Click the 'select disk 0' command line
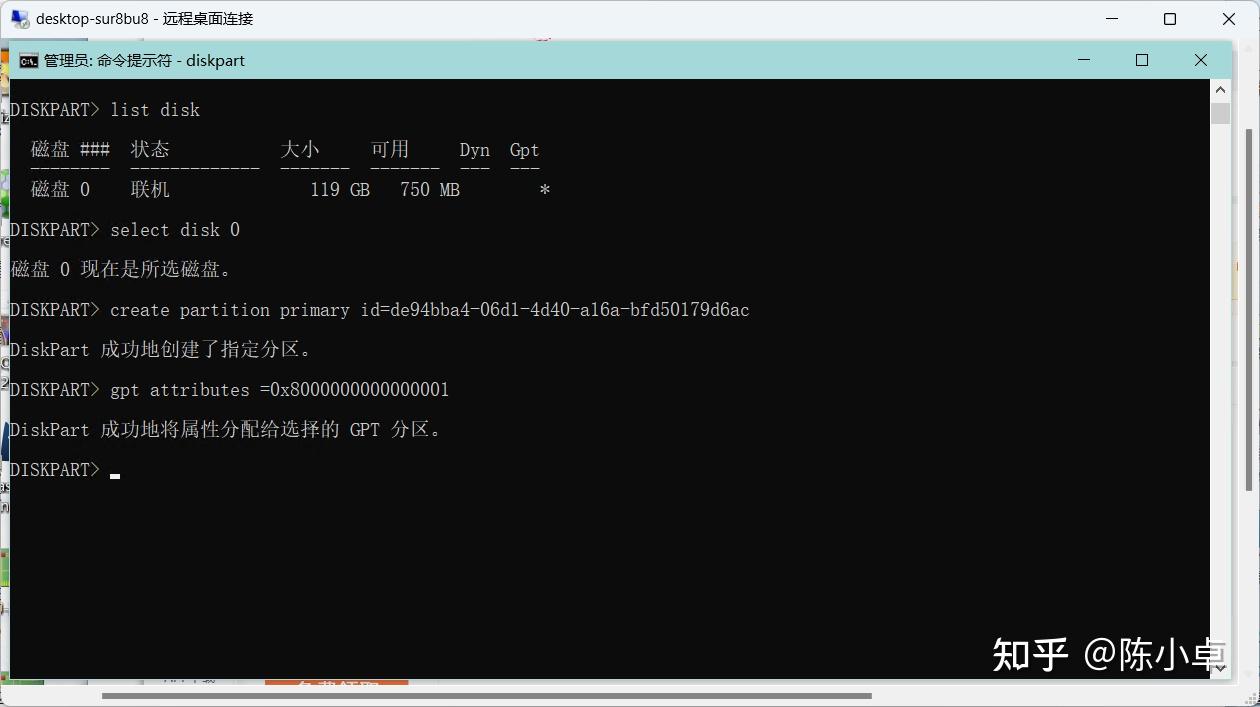The image size is (1260, 707). click(x=175, y=230)
